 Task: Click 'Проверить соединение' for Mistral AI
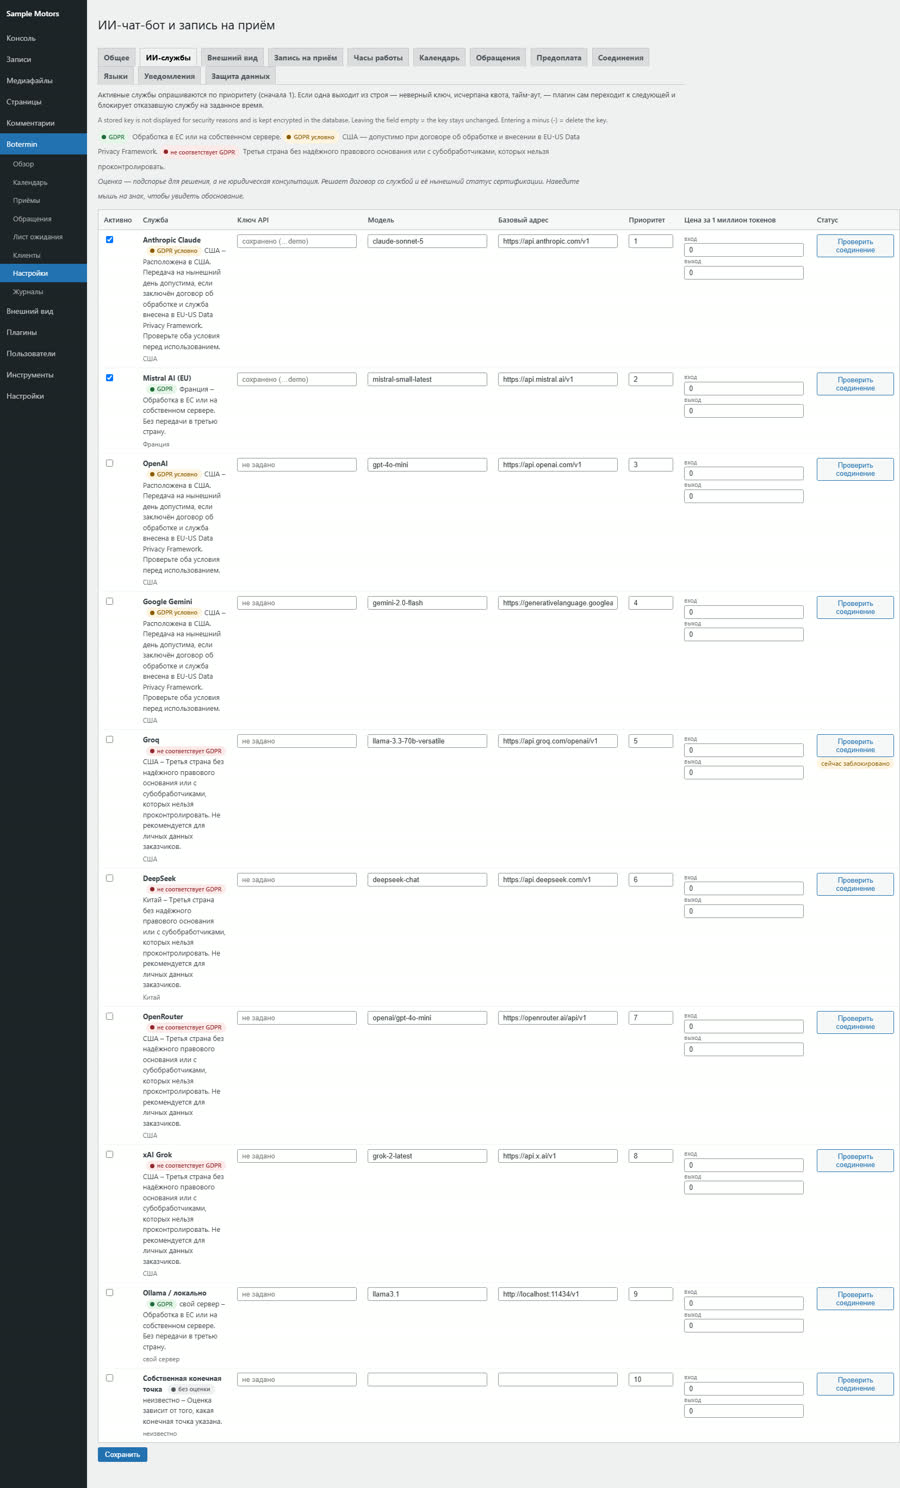coord(855,384)
